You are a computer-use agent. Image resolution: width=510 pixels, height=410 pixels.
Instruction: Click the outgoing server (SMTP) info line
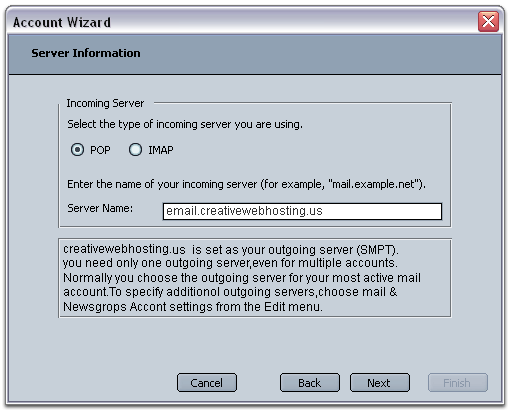(x=231, y=250)
